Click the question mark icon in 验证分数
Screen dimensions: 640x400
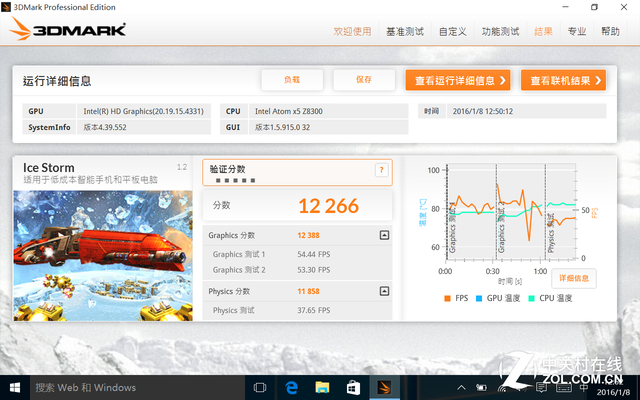[381, 170]
